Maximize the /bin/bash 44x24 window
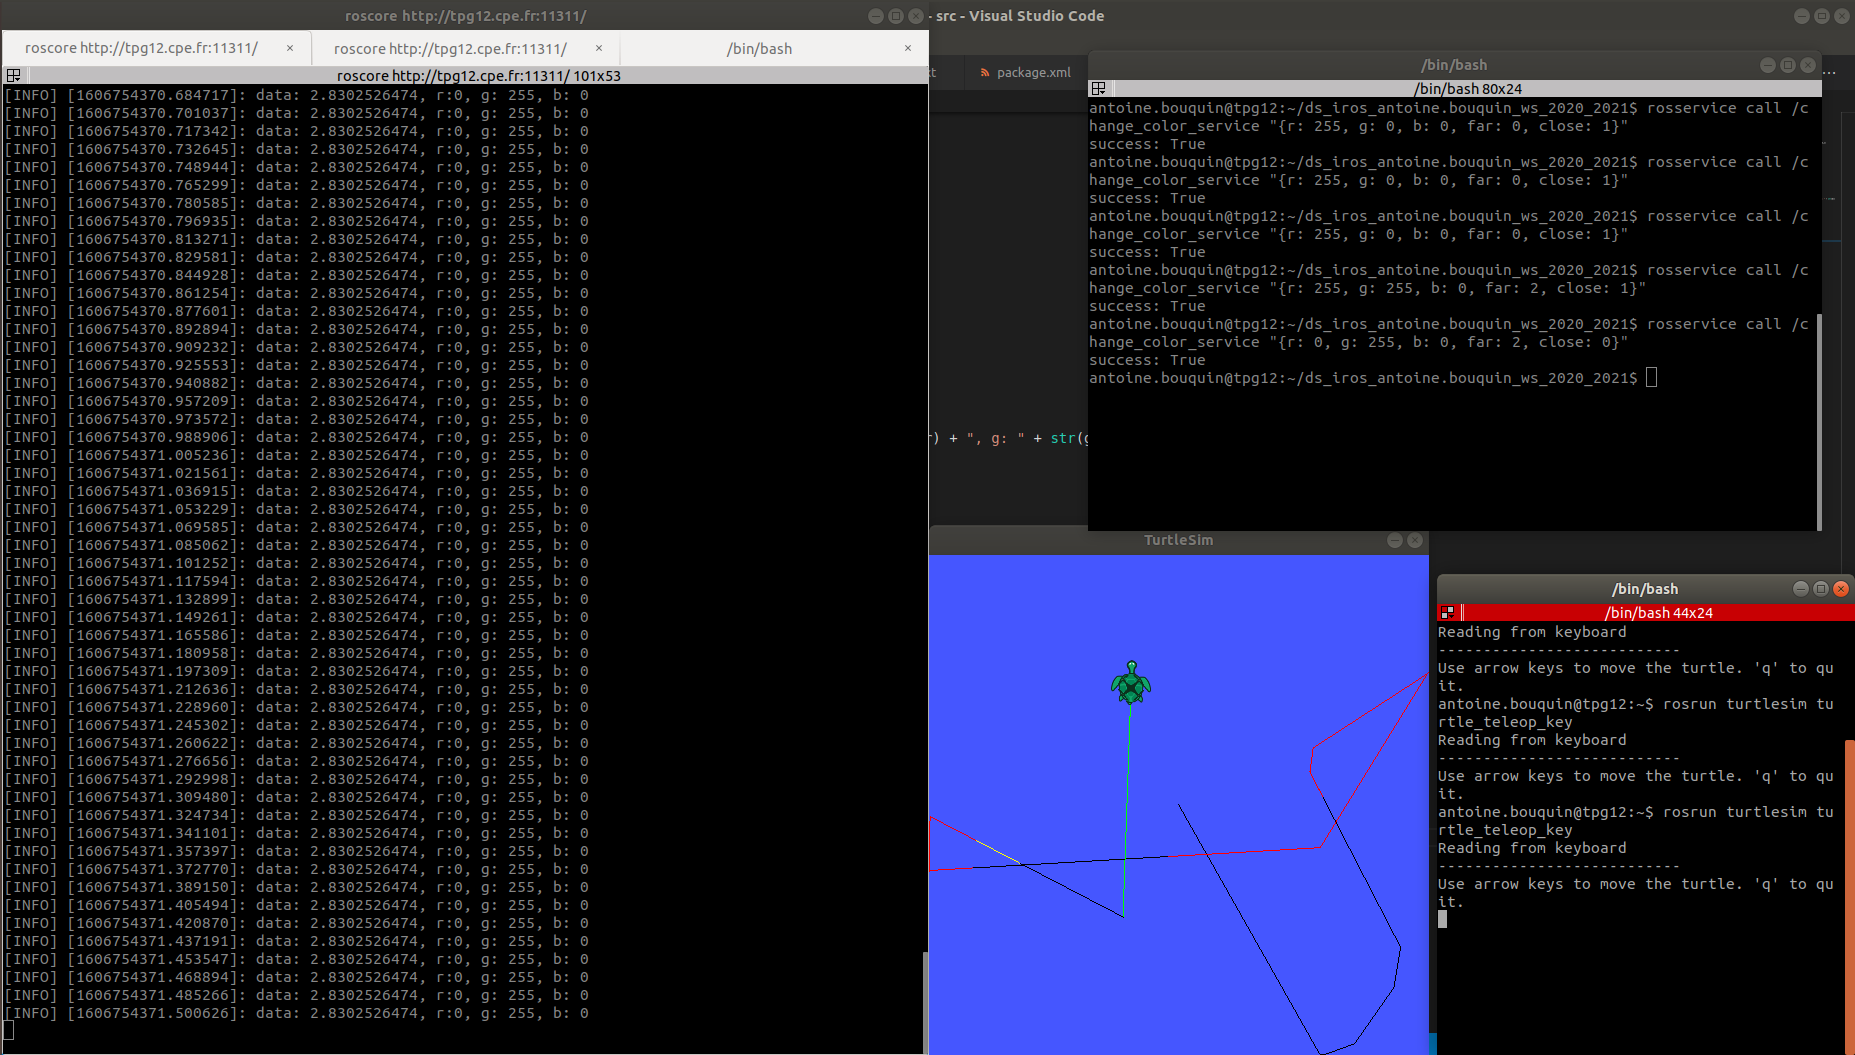The image size is (1855, 1055). pyautogui.click(x=1821, y=589)
